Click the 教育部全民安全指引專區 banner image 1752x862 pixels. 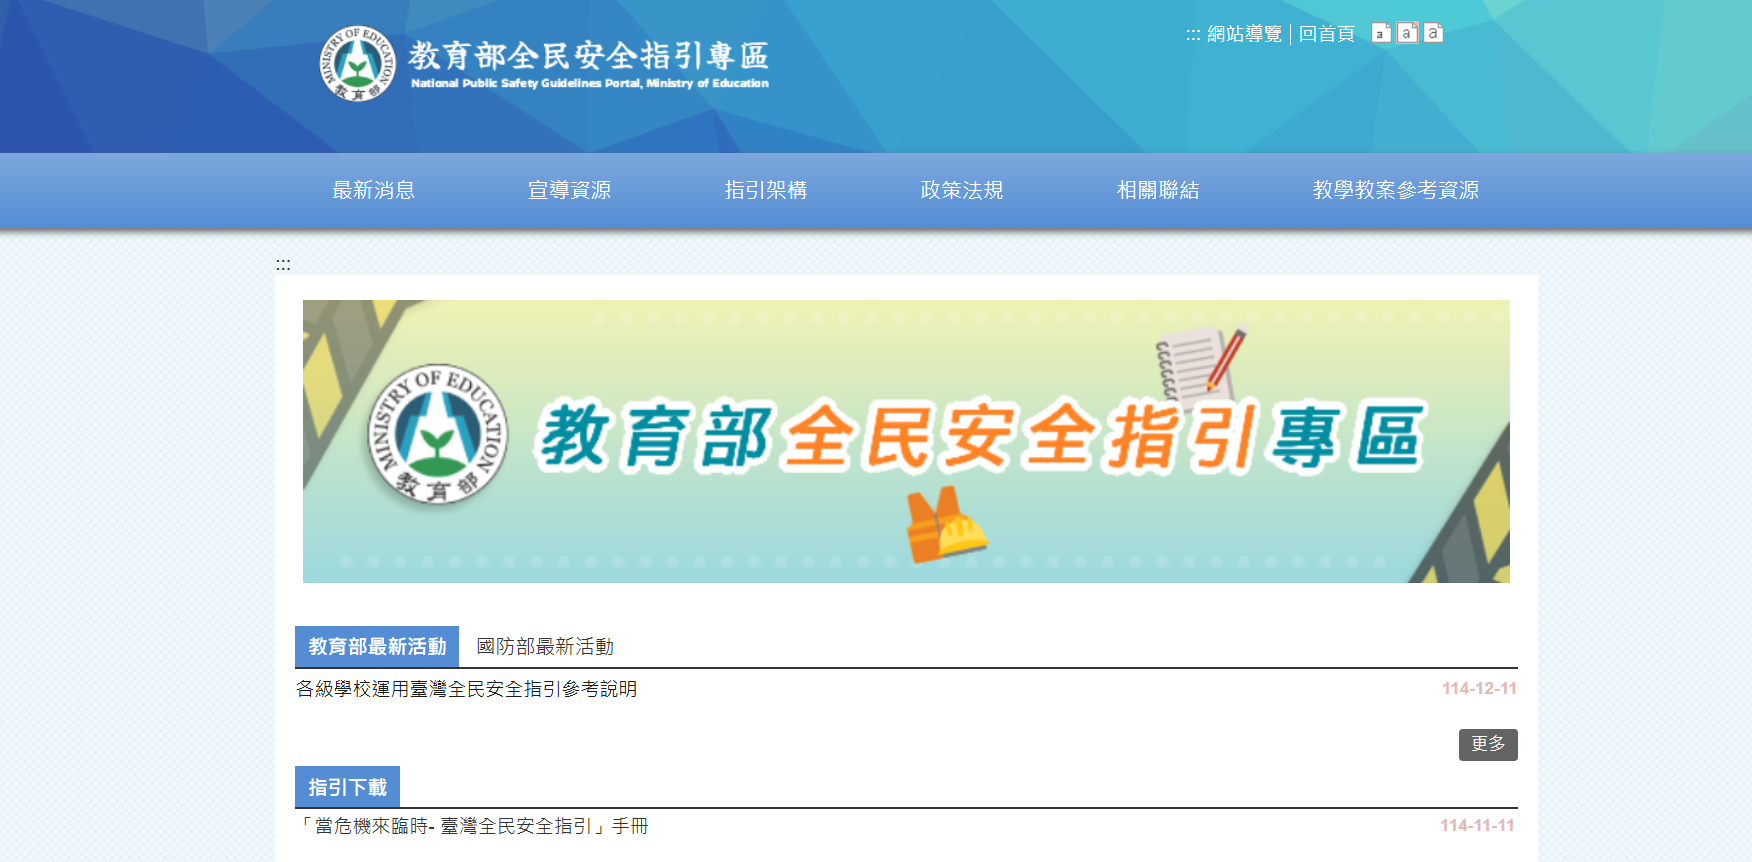coord(906,441)
